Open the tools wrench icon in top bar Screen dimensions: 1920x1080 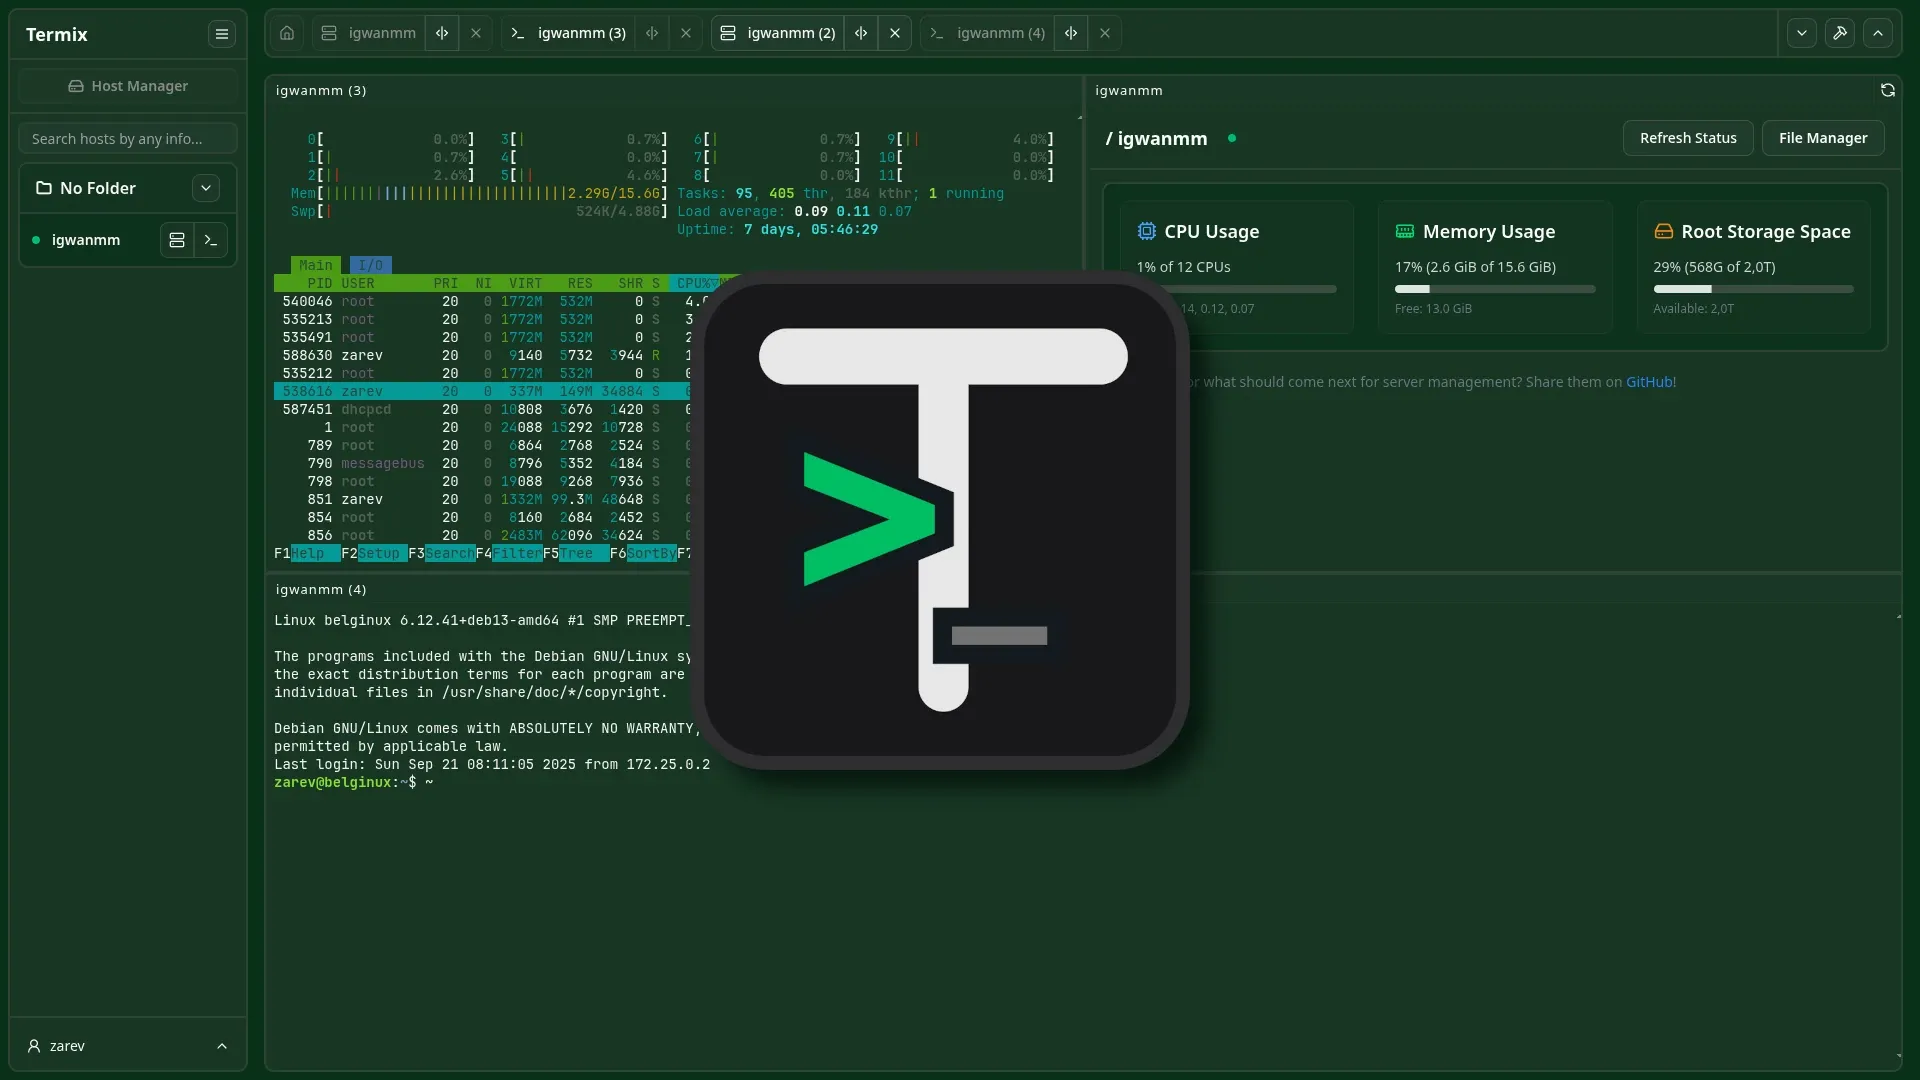point(1839,33)
